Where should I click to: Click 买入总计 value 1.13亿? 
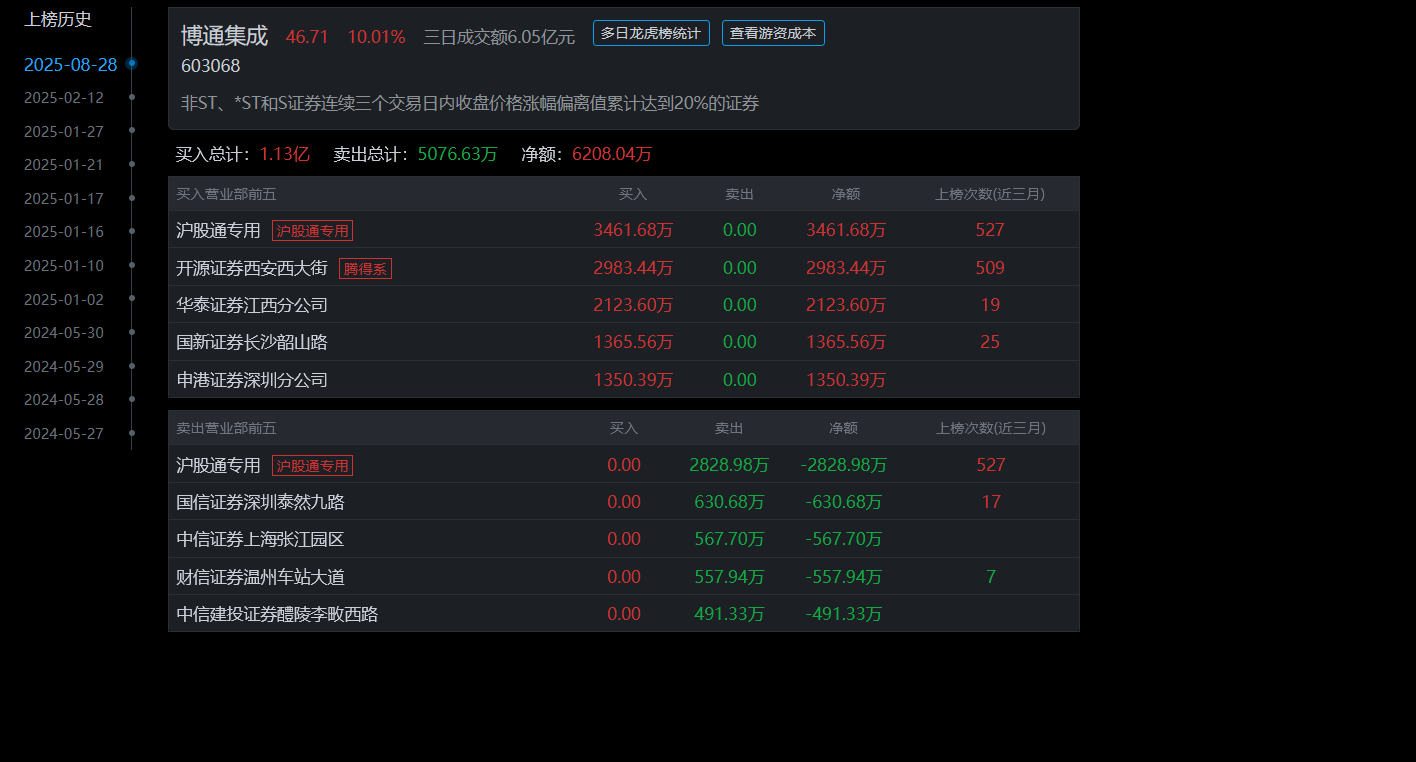tap(284, 155)
